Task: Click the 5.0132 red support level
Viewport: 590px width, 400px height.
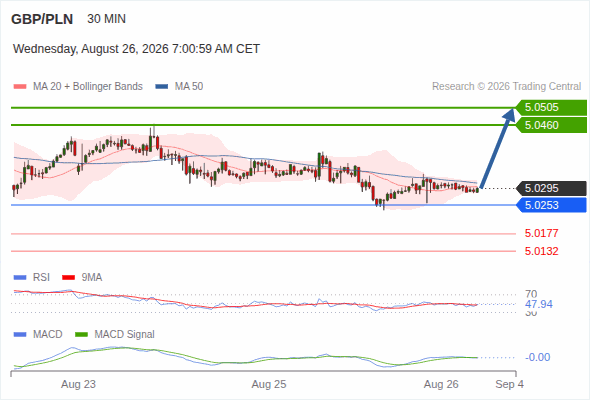Action: tap(541, 251)
